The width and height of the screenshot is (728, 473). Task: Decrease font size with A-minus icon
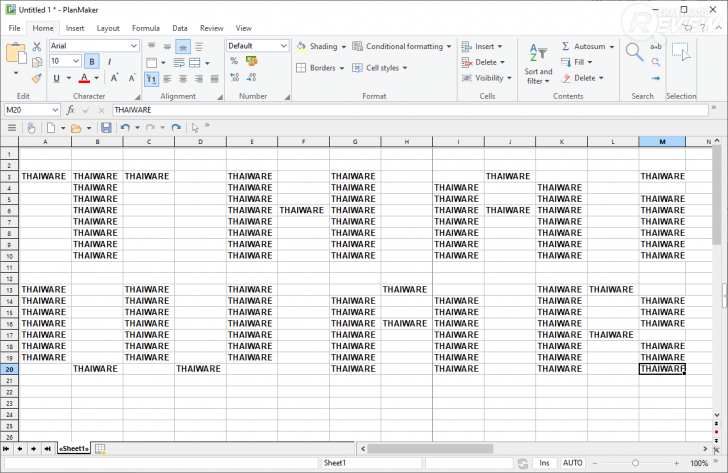(132, 78)
